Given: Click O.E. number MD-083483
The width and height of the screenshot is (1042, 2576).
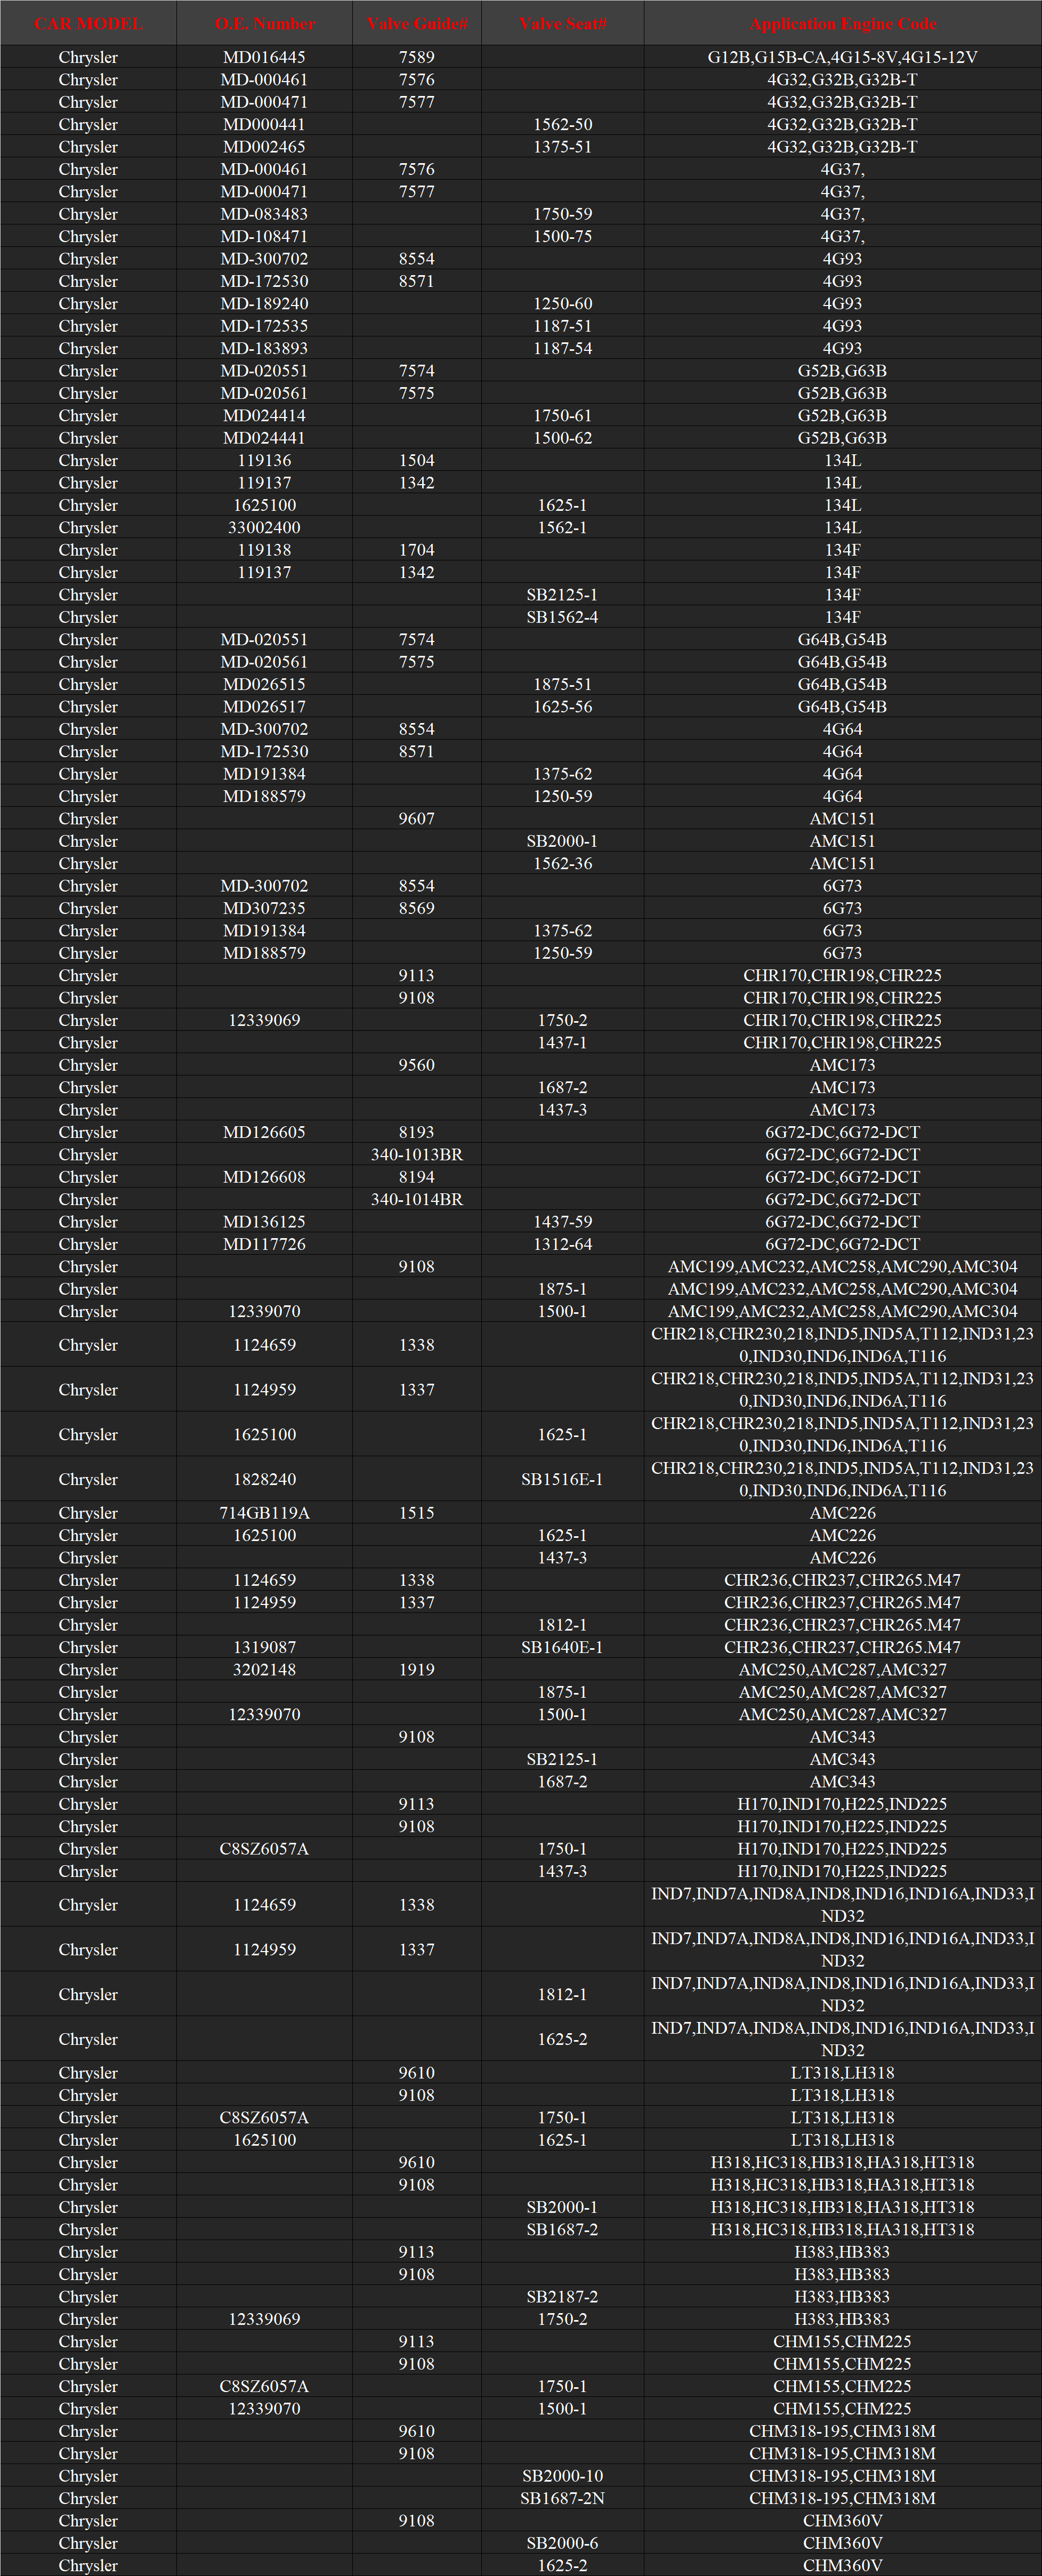Looking at the screenshot, I should [265, 214].
